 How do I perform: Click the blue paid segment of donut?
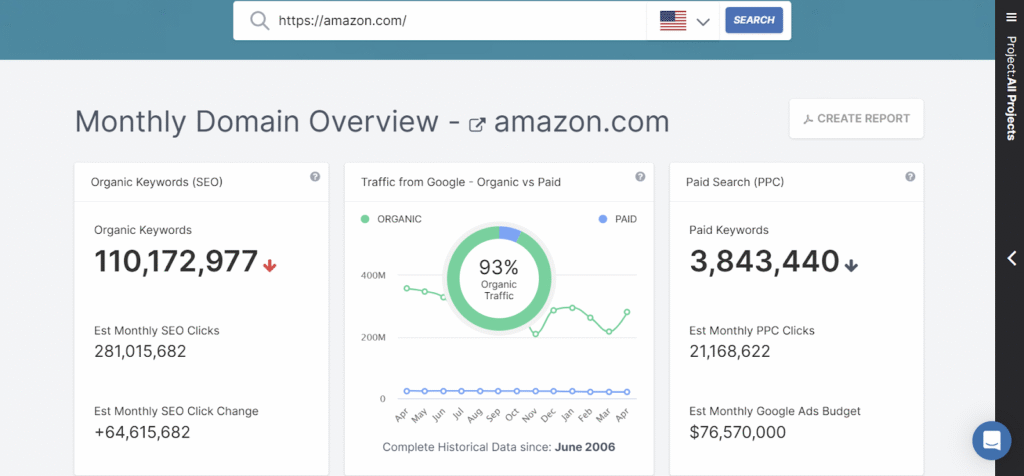510,234
